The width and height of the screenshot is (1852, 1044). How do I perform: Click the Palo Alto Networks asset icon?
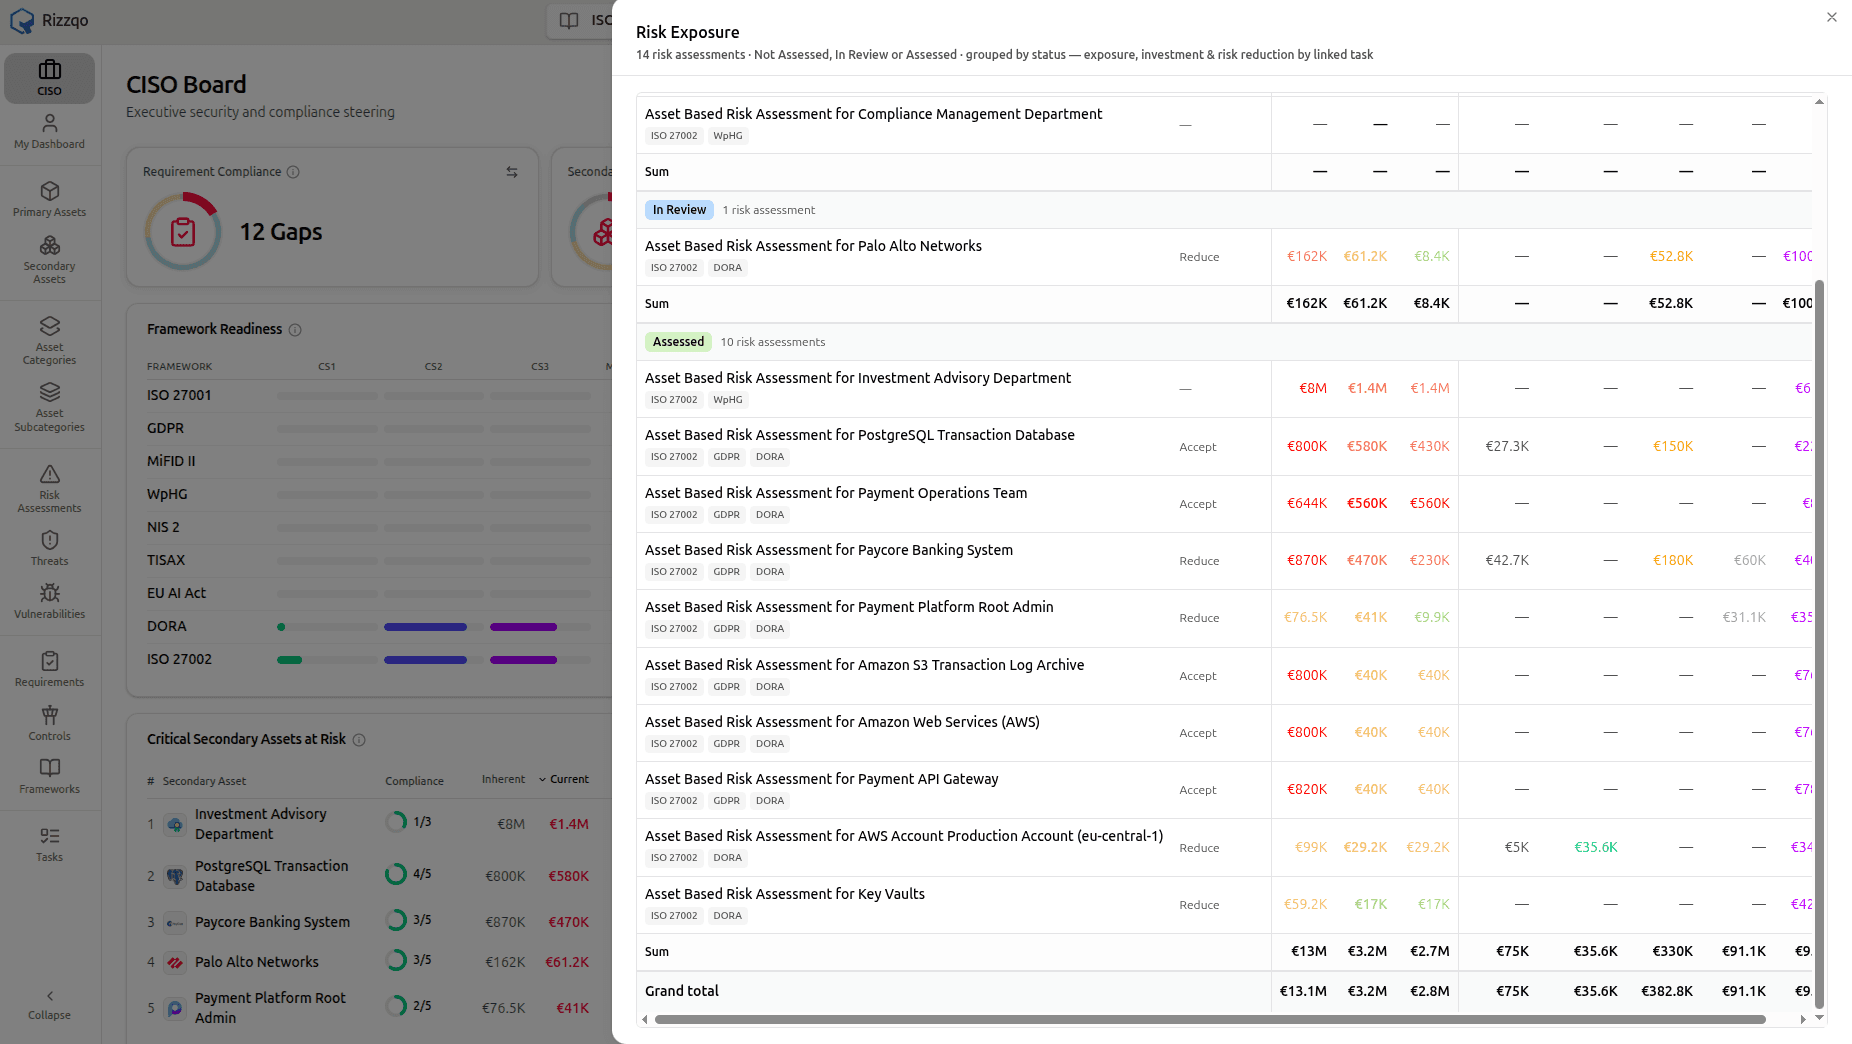click(175, 963)
